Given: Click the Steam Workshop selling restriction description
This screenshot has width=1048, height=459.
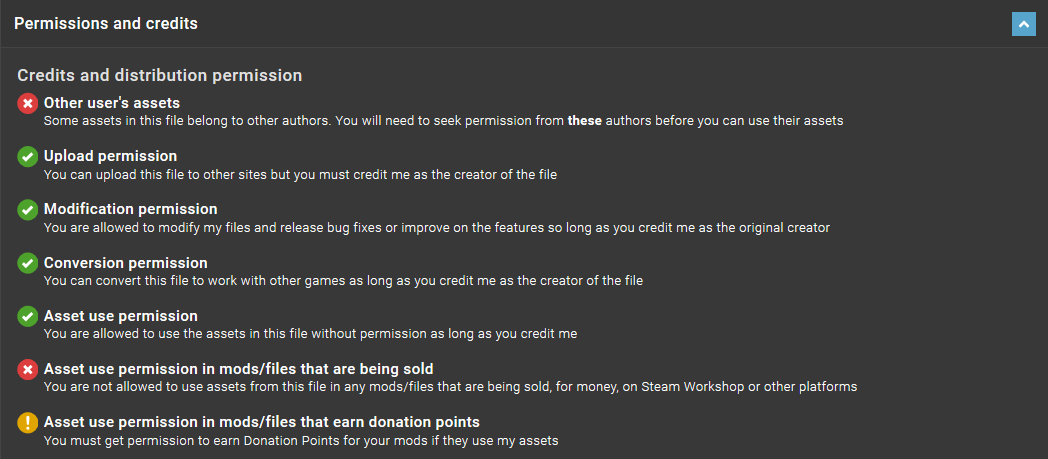Looking at the screenshot, I should [x=450, y=386].
